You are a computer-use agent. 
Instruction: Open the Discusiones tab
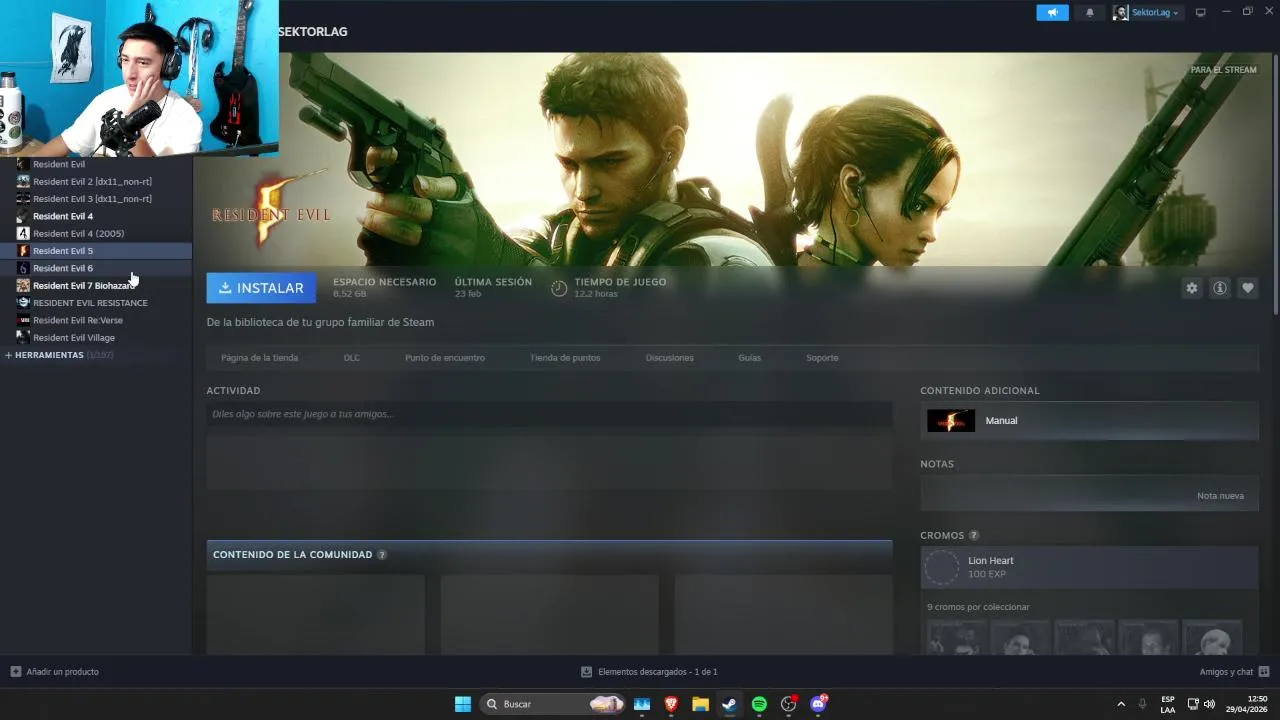click(x=669, y=358)
